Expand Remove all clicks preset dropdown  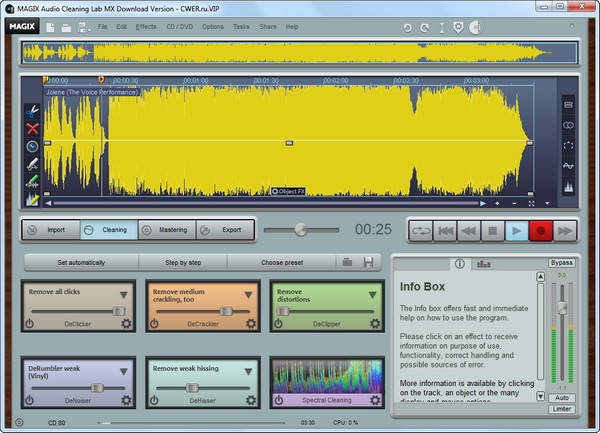[x=124, y=295]
